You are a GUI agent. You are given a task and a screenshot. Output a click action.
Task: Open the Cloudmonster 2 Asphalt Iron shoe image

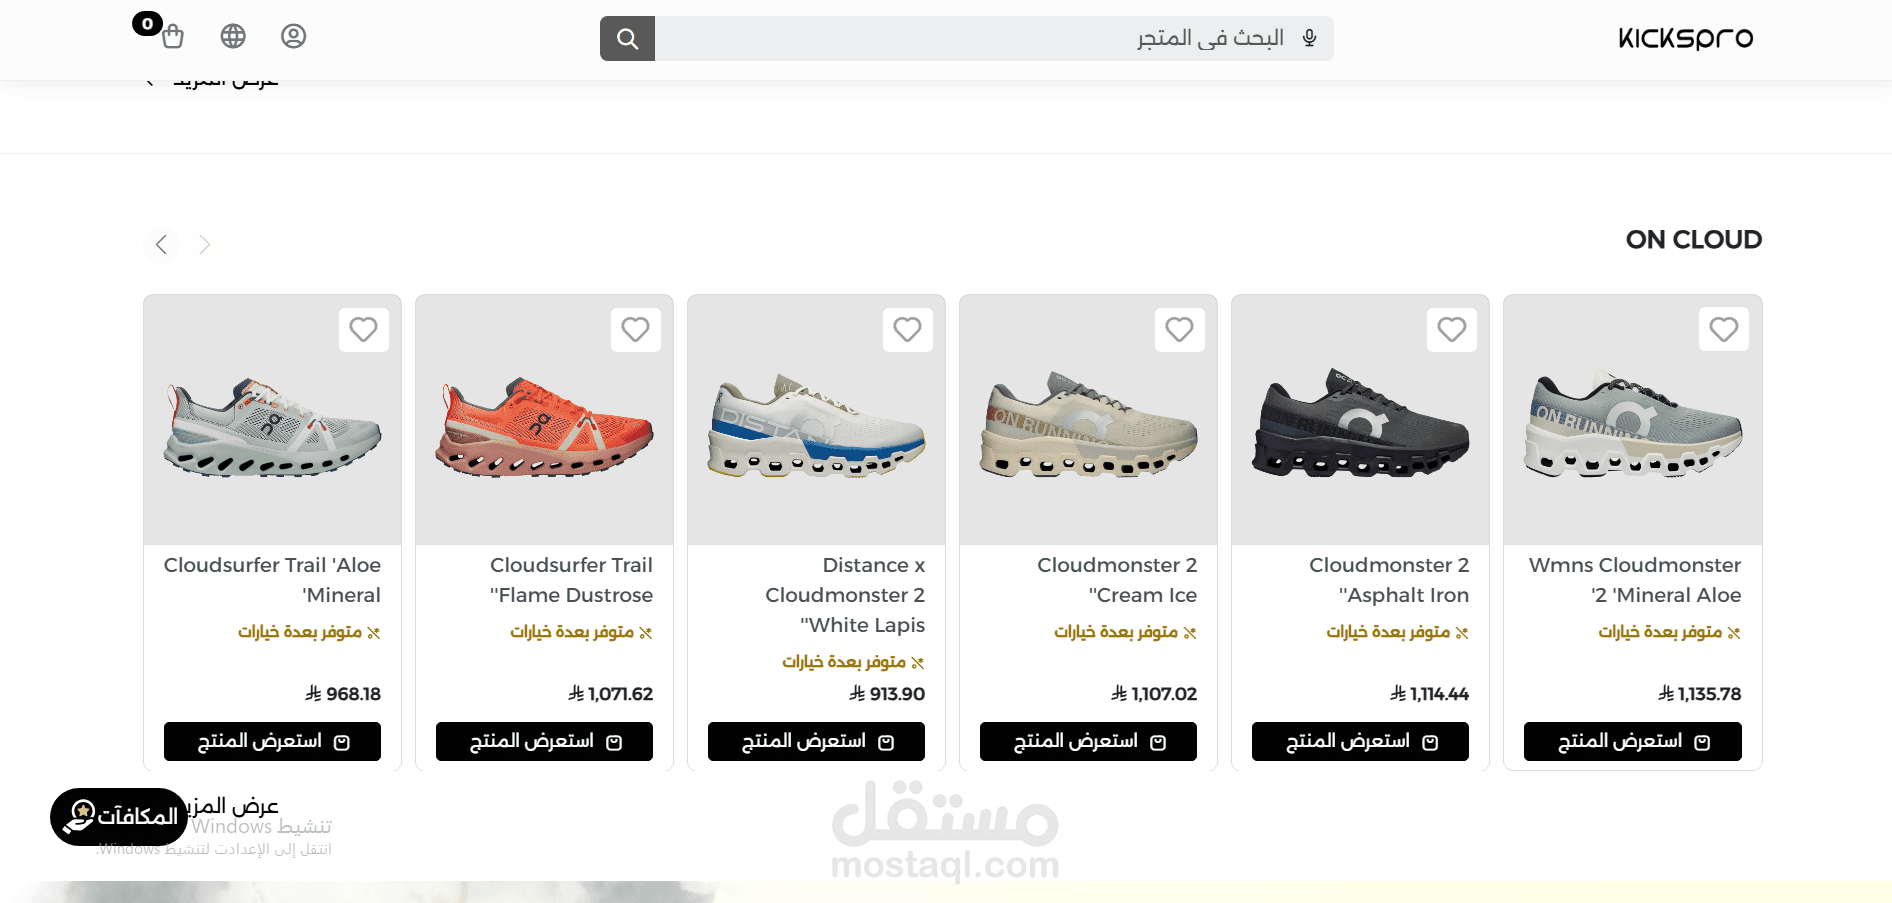coord(1360,421)
